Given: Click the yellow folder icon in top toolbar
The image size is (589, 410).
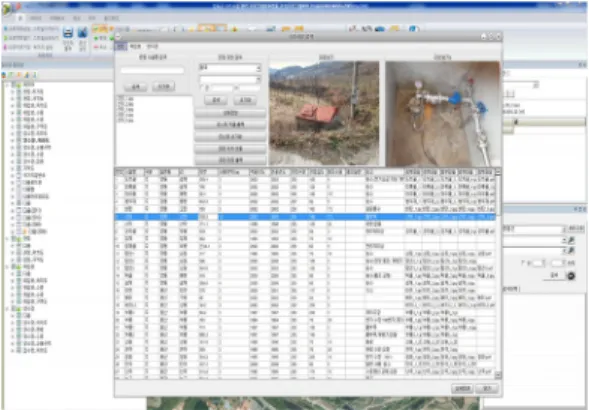Looking at the screenshot, I should point(395,29).
